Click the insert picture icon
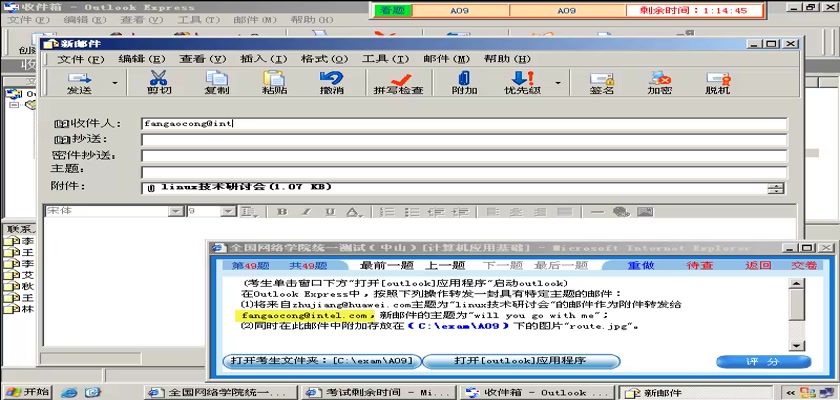This screenshot has height=400, width=840. [646, 212]
